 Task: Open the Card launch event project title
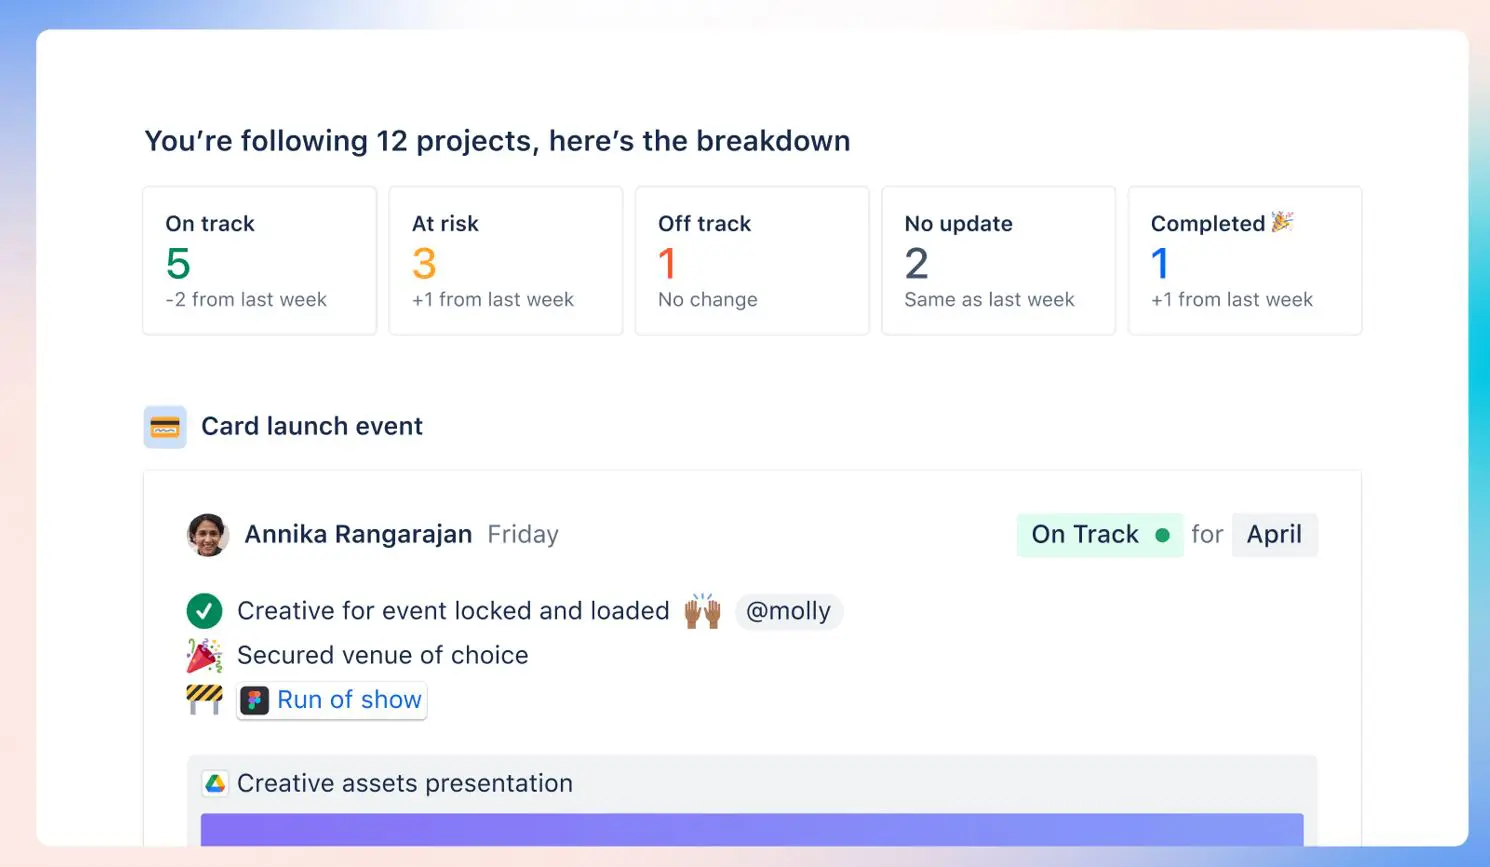312,426
